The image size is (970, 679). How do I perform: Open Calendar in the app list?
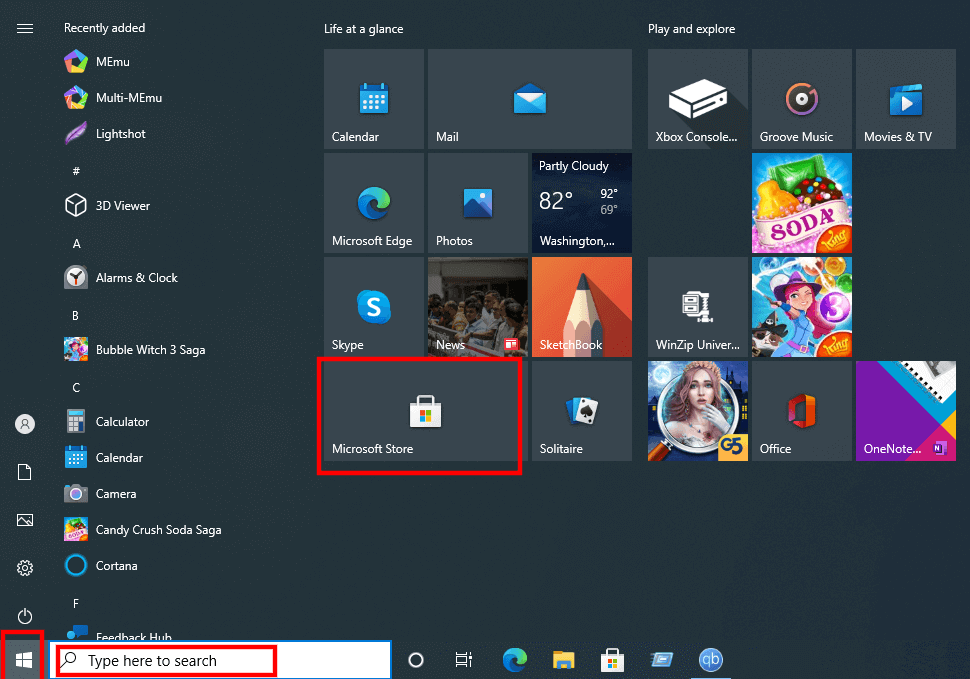103,458
